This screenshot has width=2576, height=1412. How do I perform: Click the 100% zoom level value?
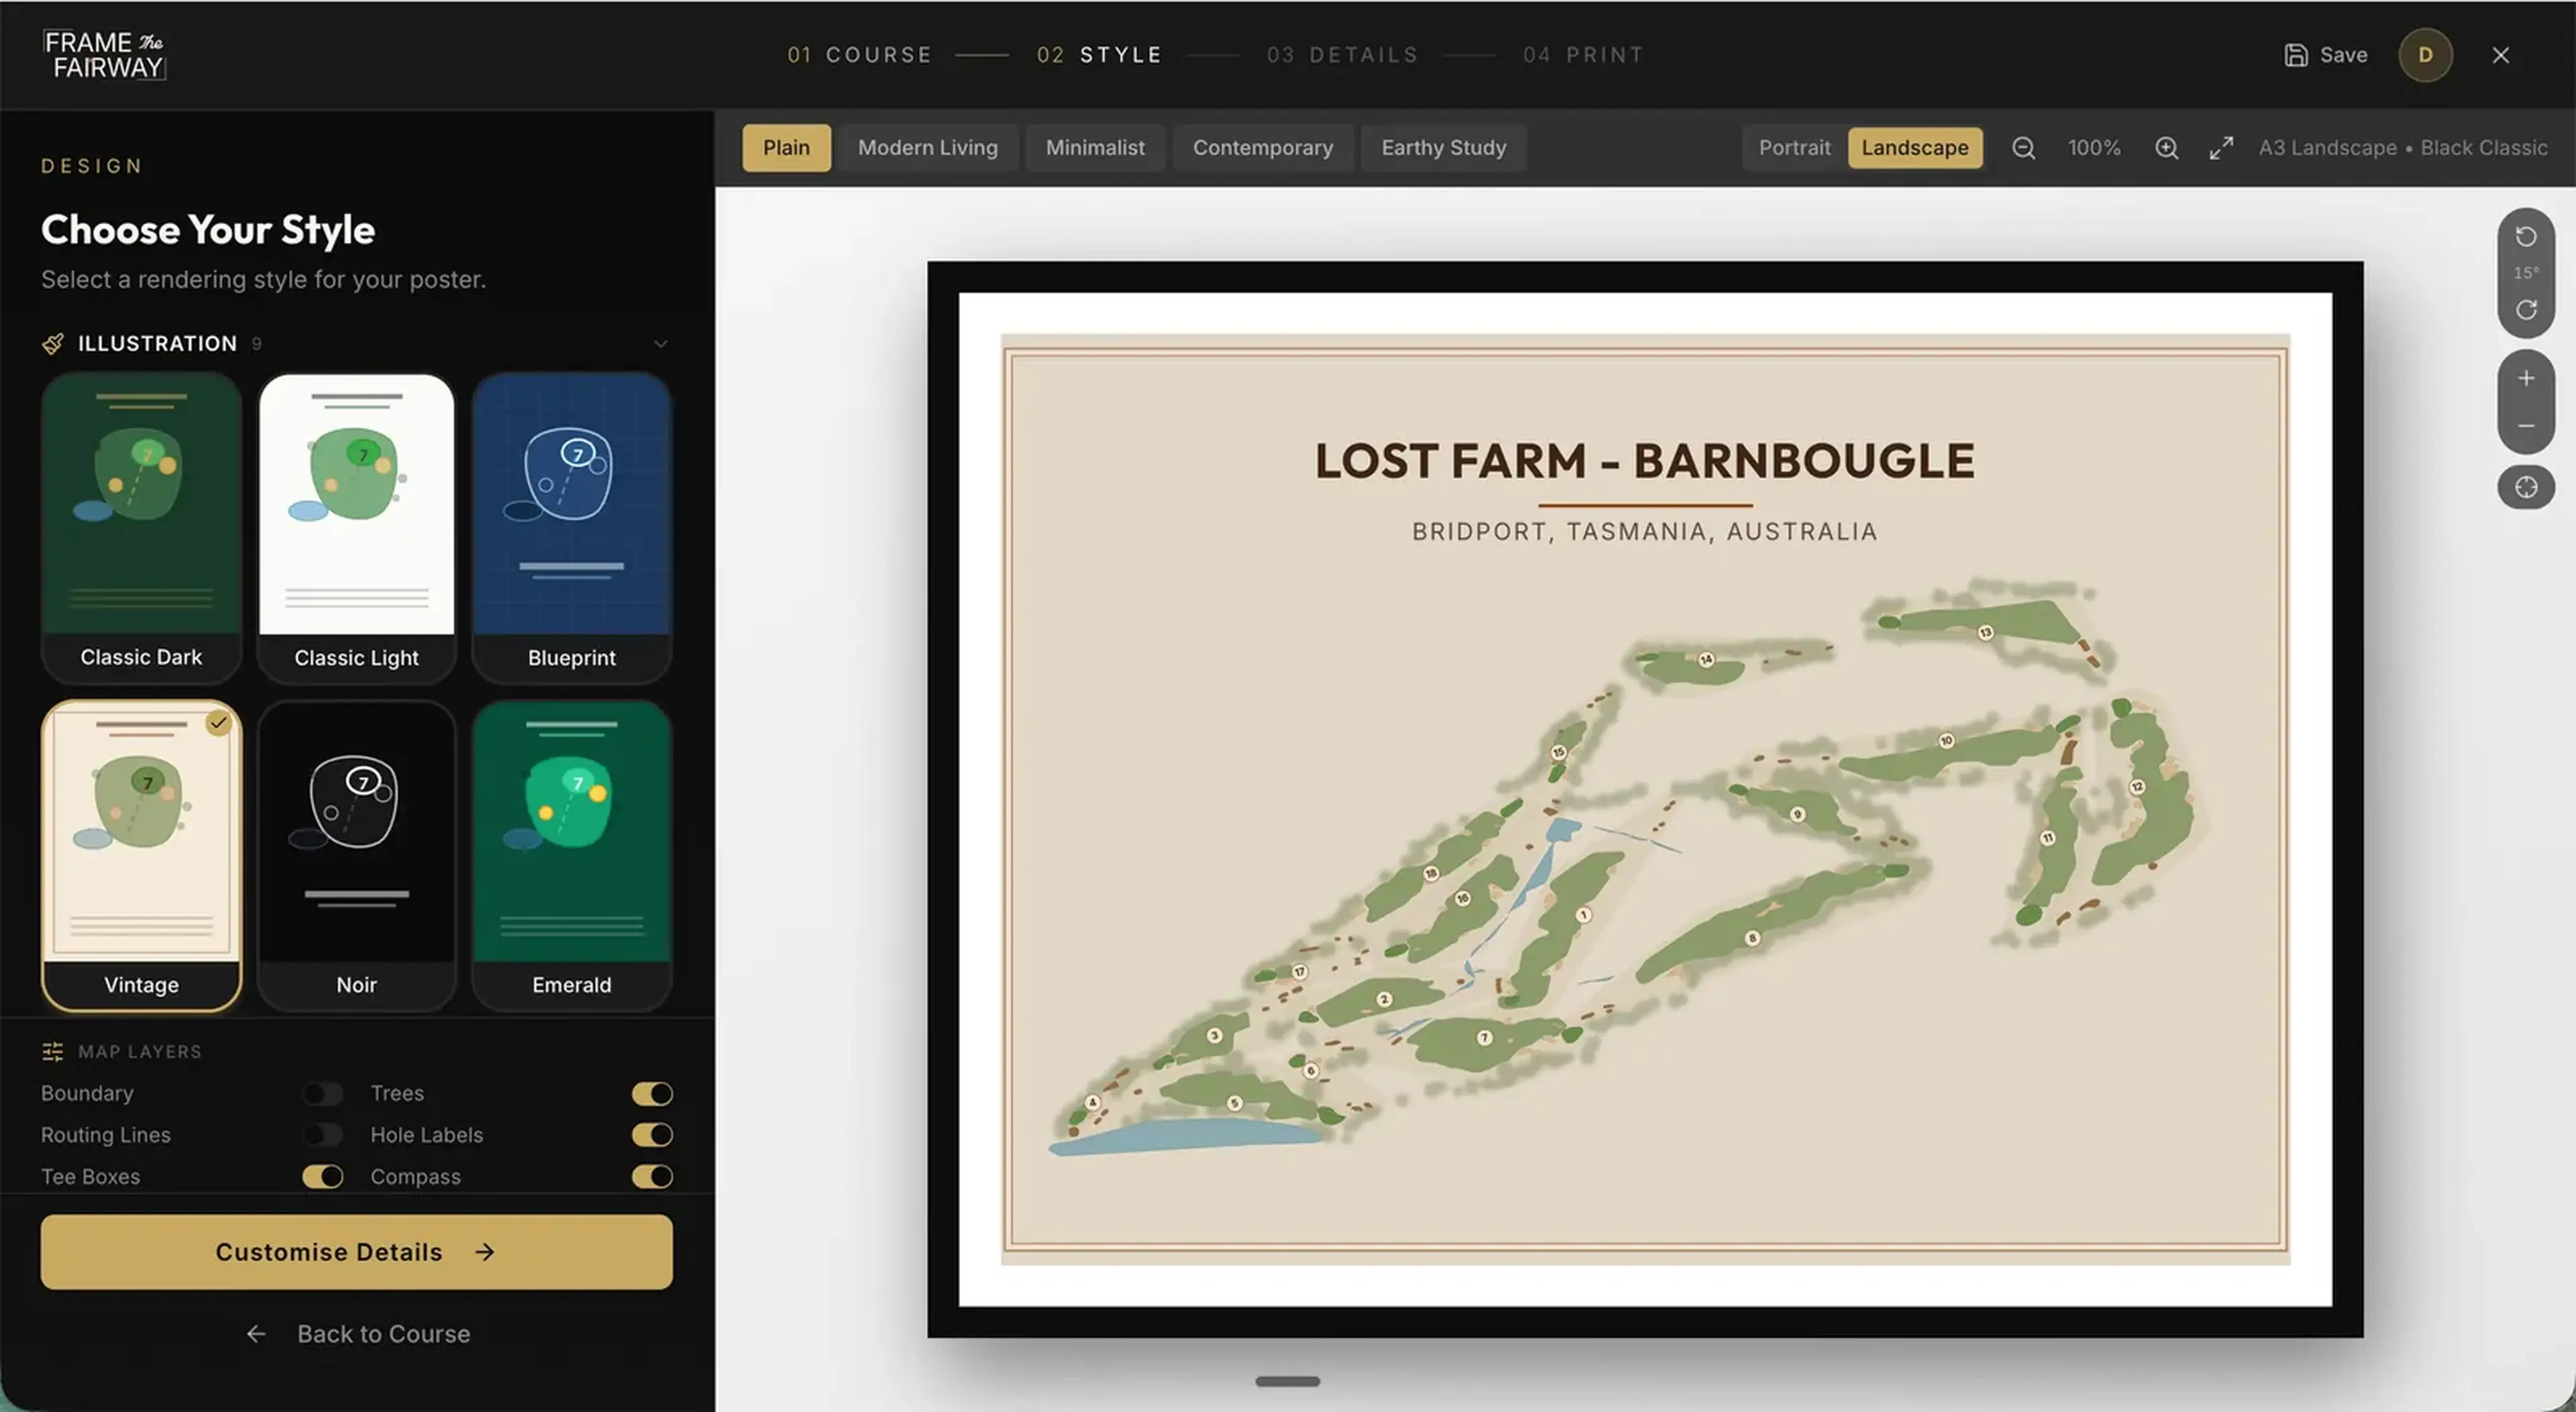coord(2094,148)
